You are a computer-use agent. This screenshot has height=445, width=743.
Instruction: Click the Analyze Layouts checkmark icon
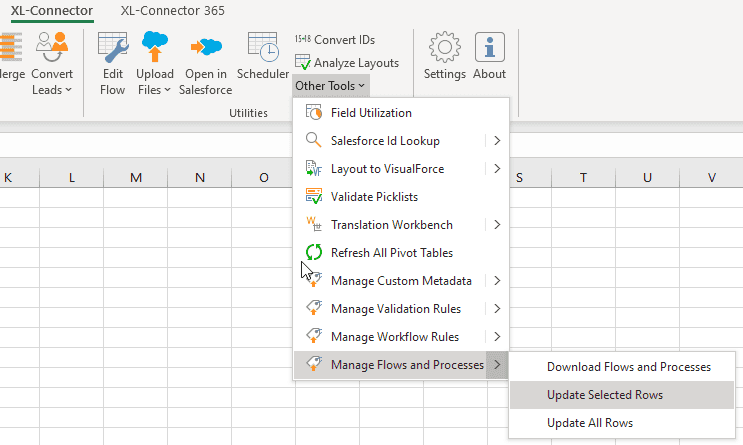click(303, 62)
